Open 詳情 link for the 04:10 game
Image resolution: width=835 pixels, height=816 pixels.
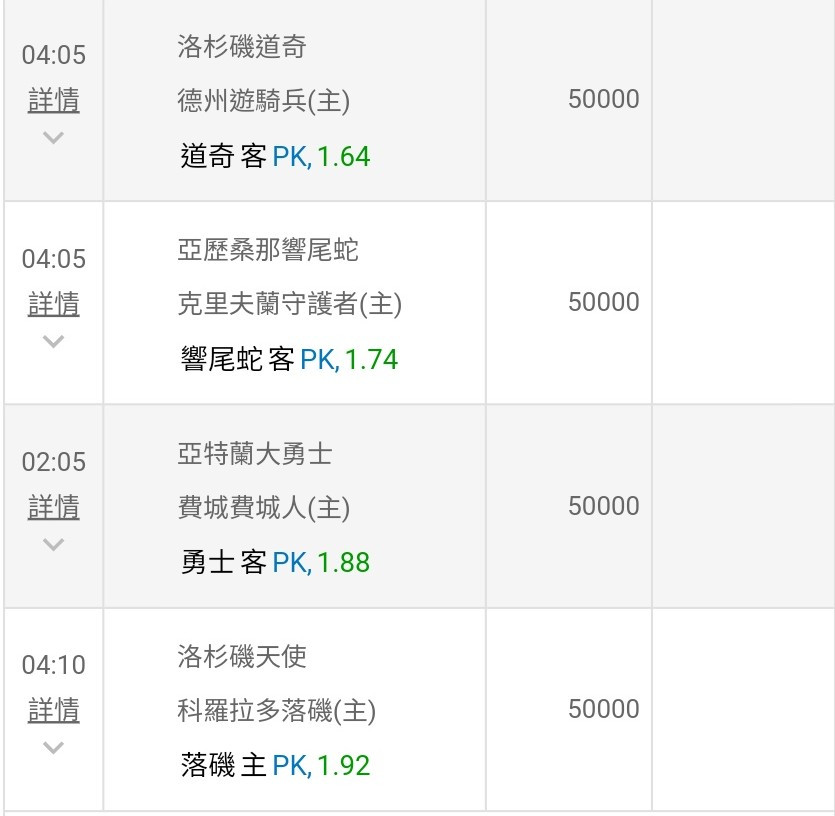pyautogui.click(x=54, y=710)
